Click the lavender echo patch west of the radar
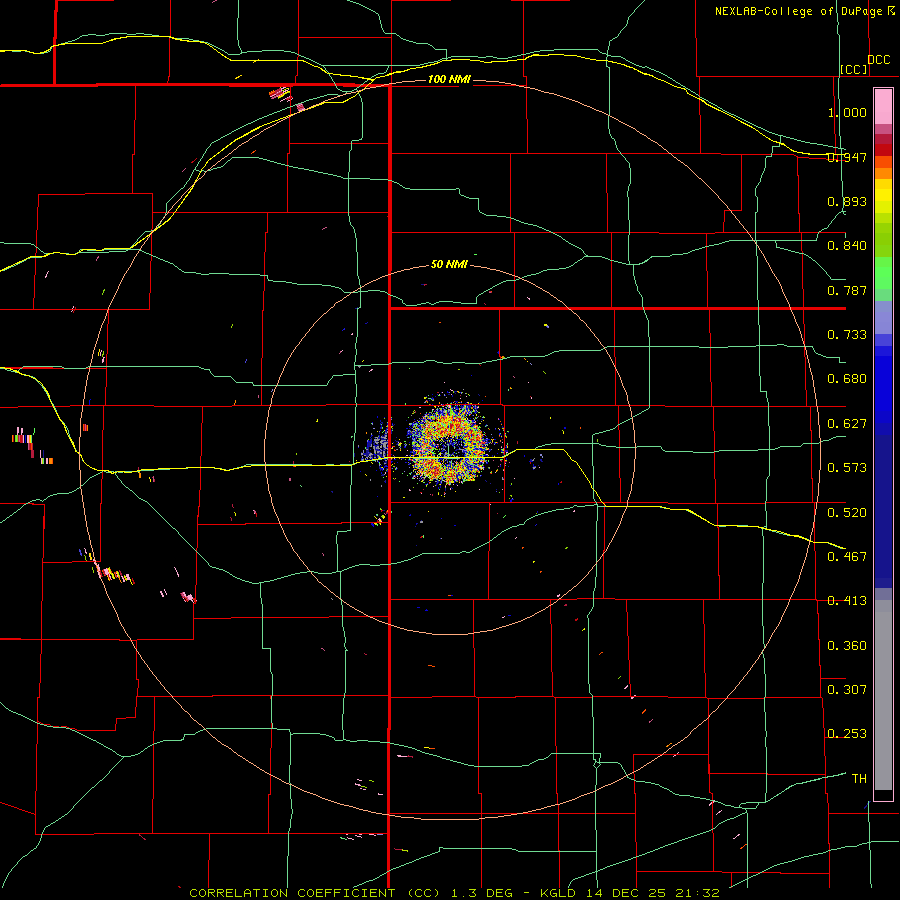The width and height of the screenshot is (900, 900). pyautogui.click(x=377, y=445)
